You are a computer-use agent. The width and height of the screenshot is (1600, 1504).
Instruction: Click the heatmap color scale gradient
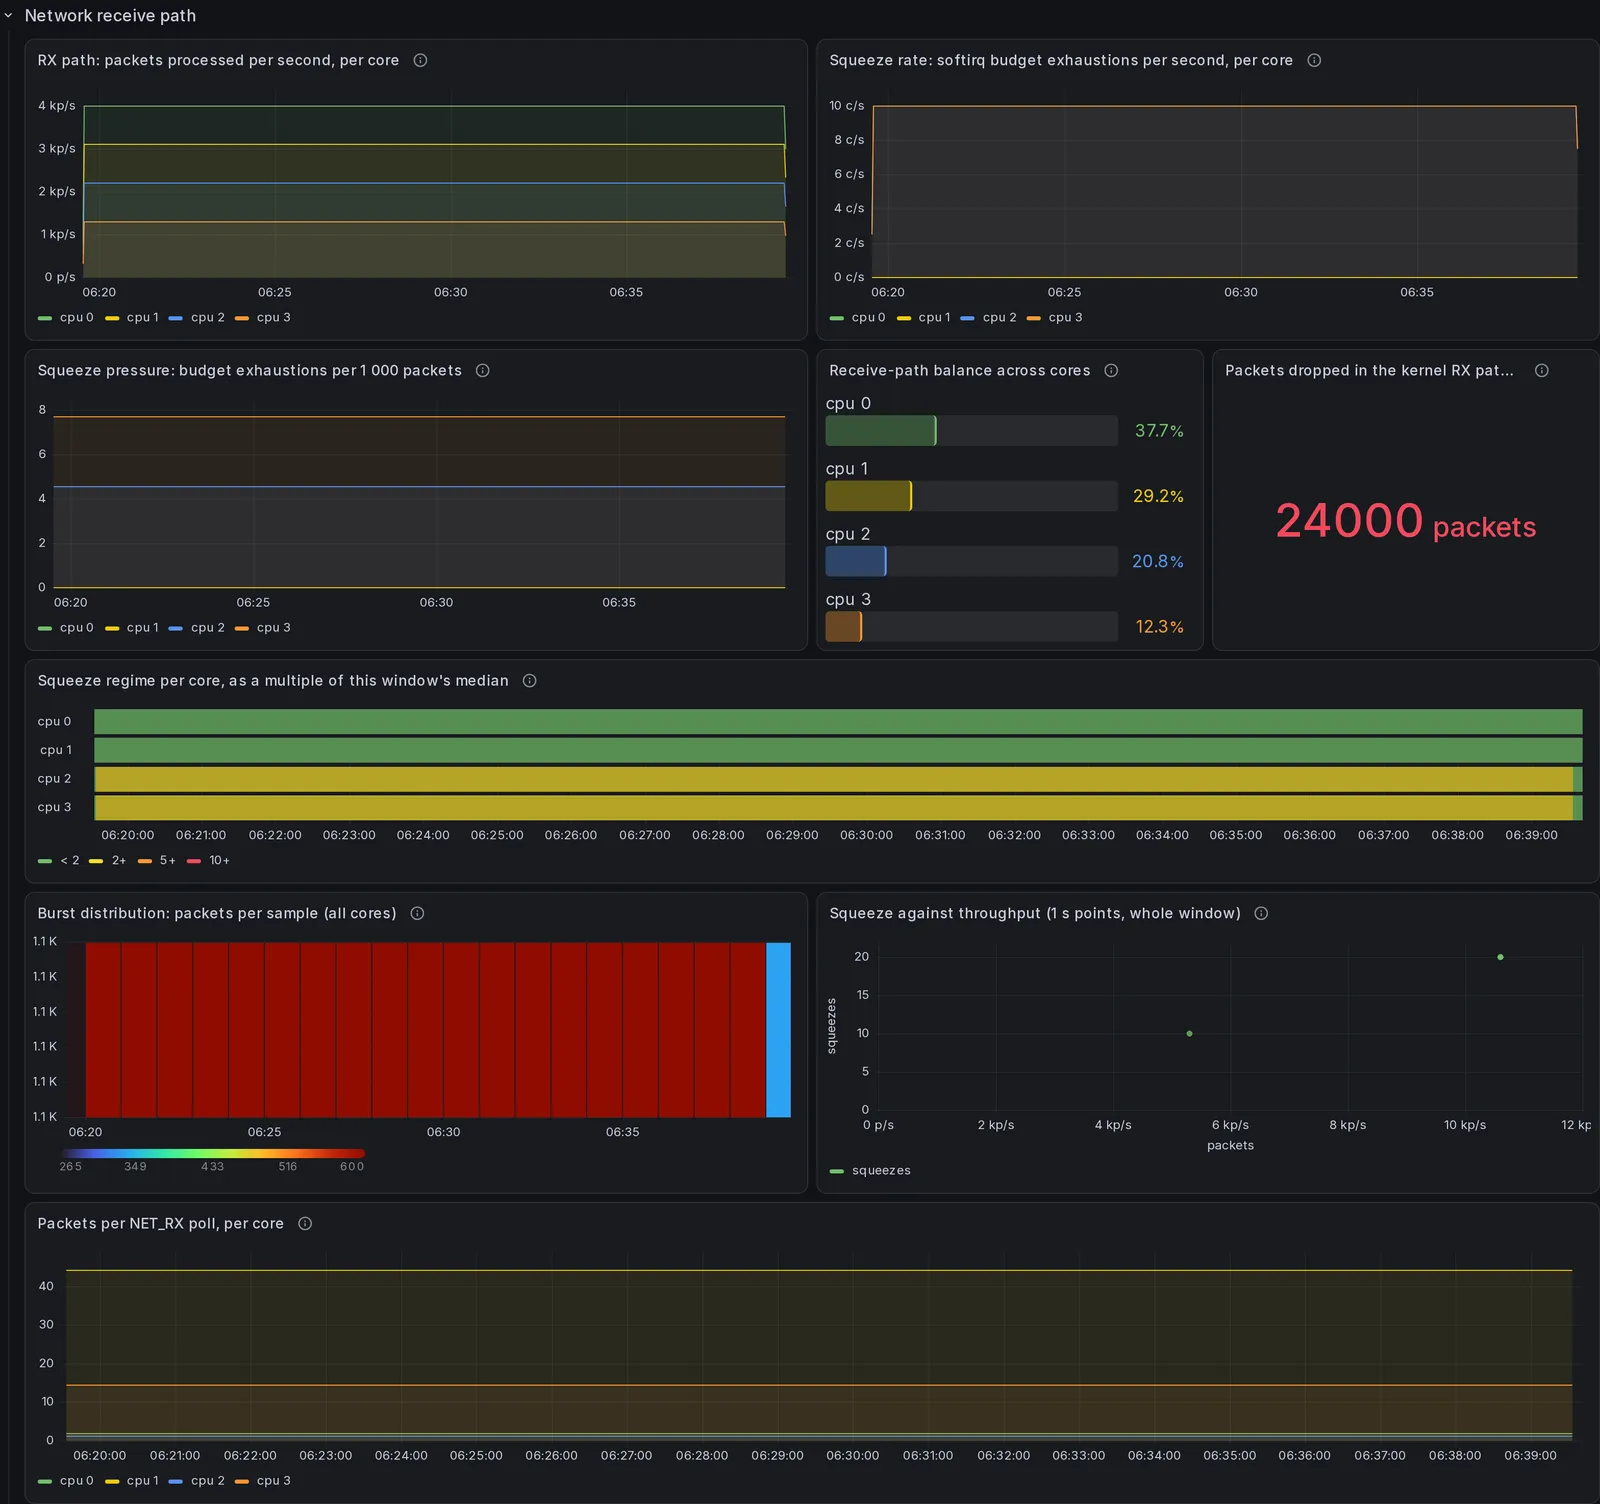tap(212, 1154)
